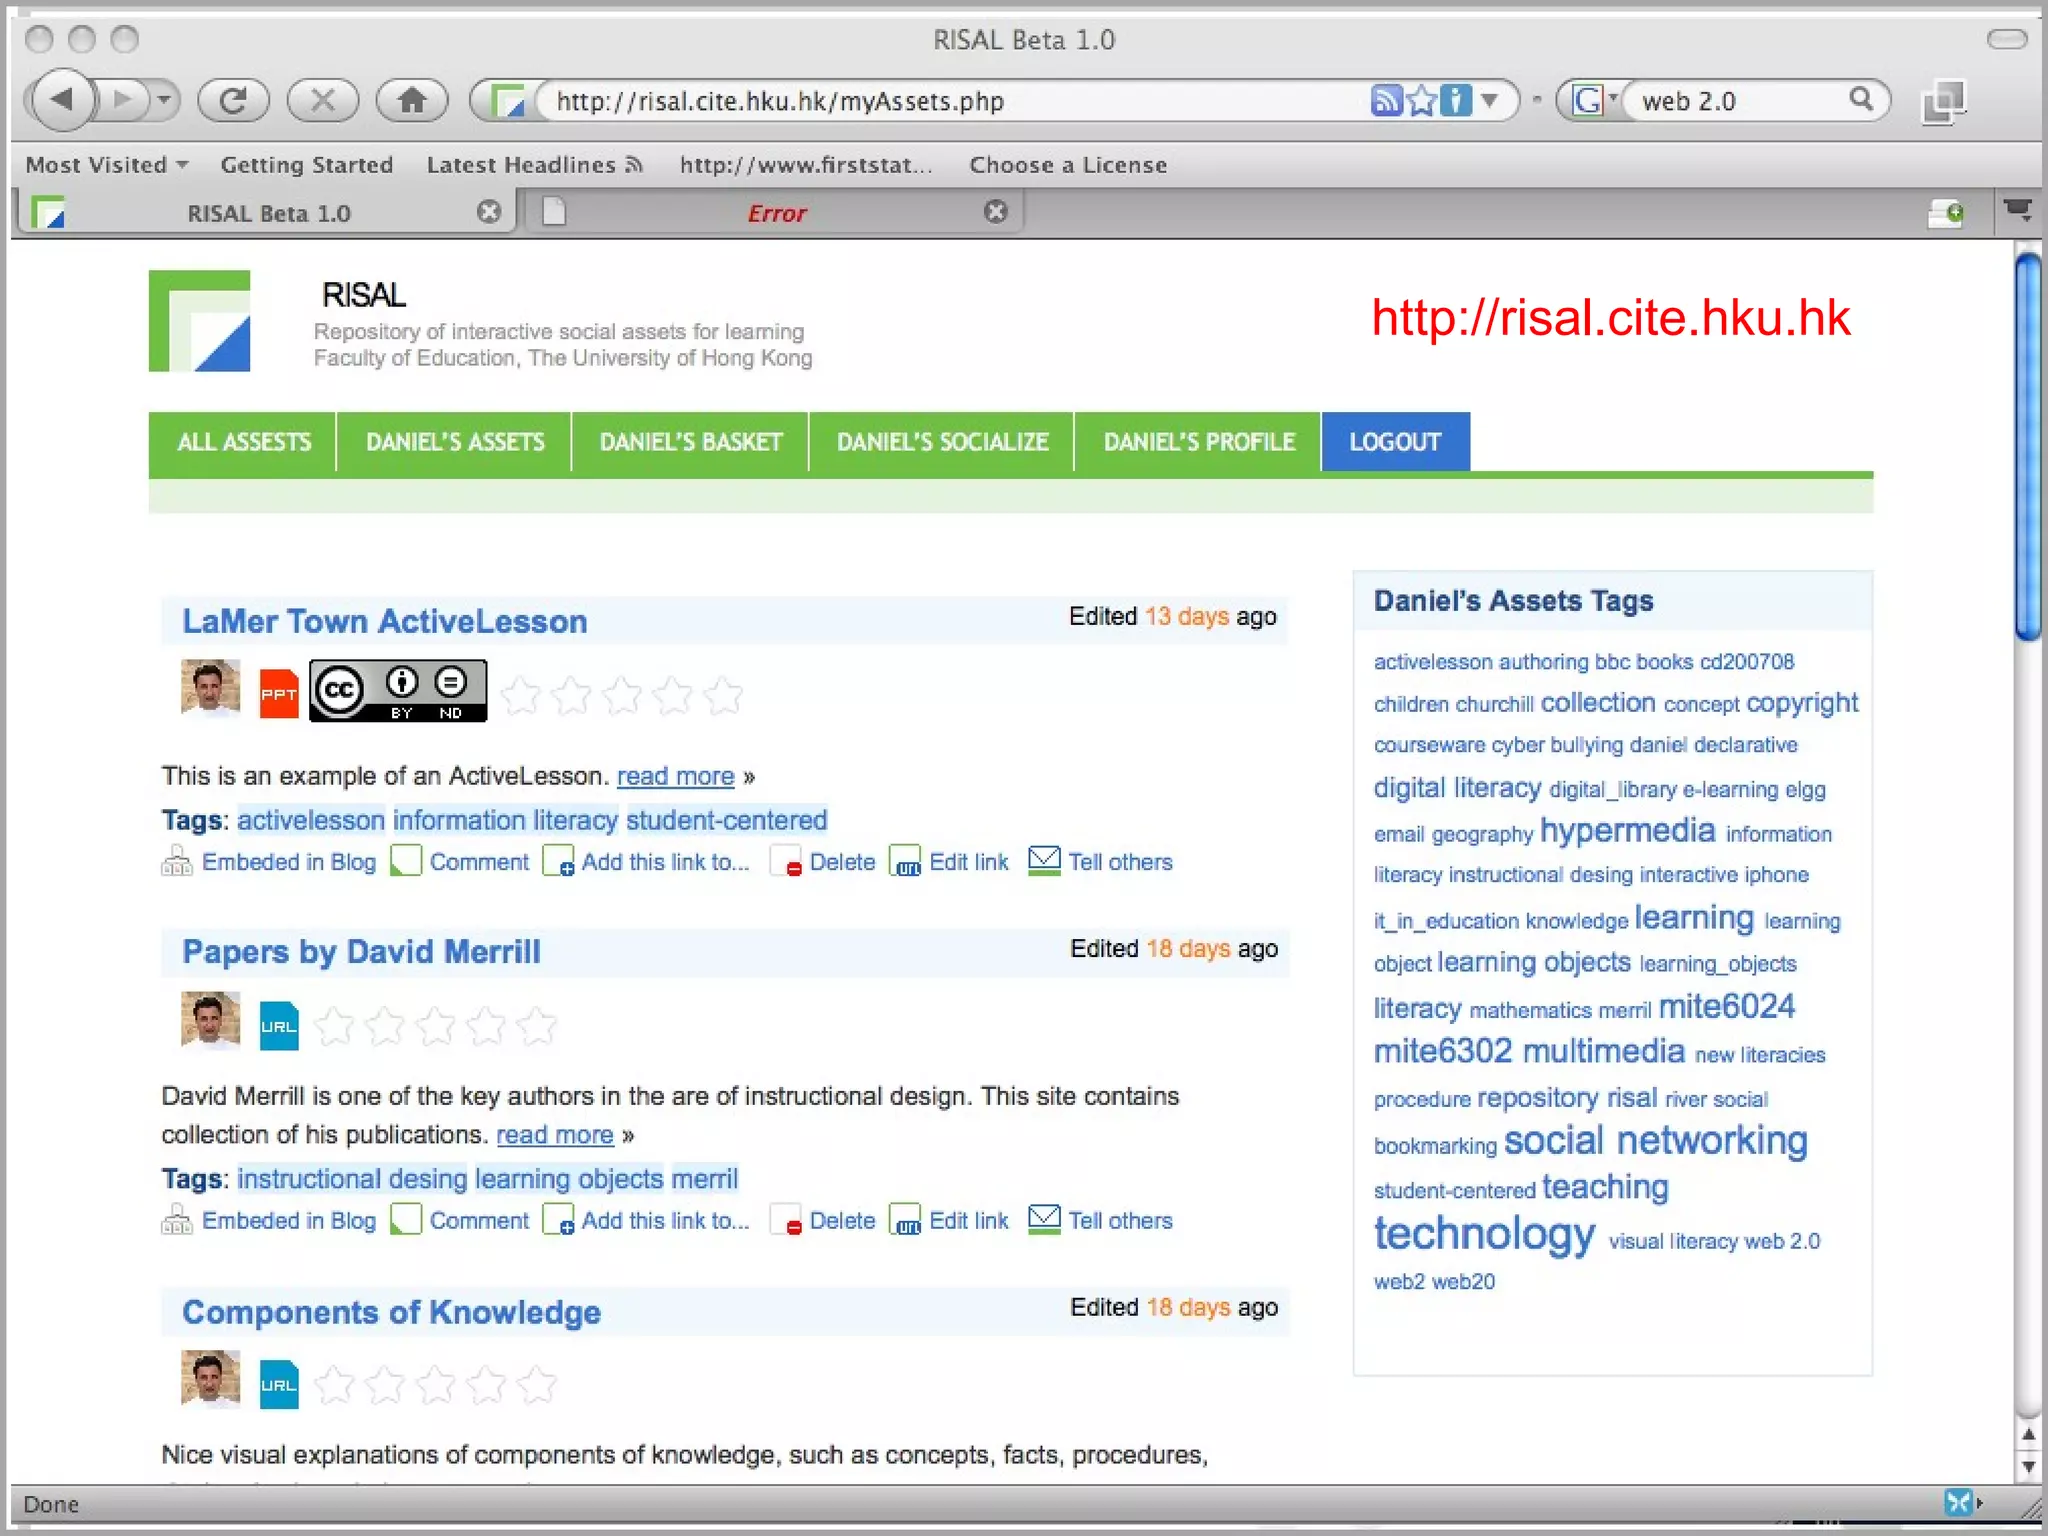2048x1536 pixels.
Task: Click the social networking tag
Action: coord(1656,1140)
